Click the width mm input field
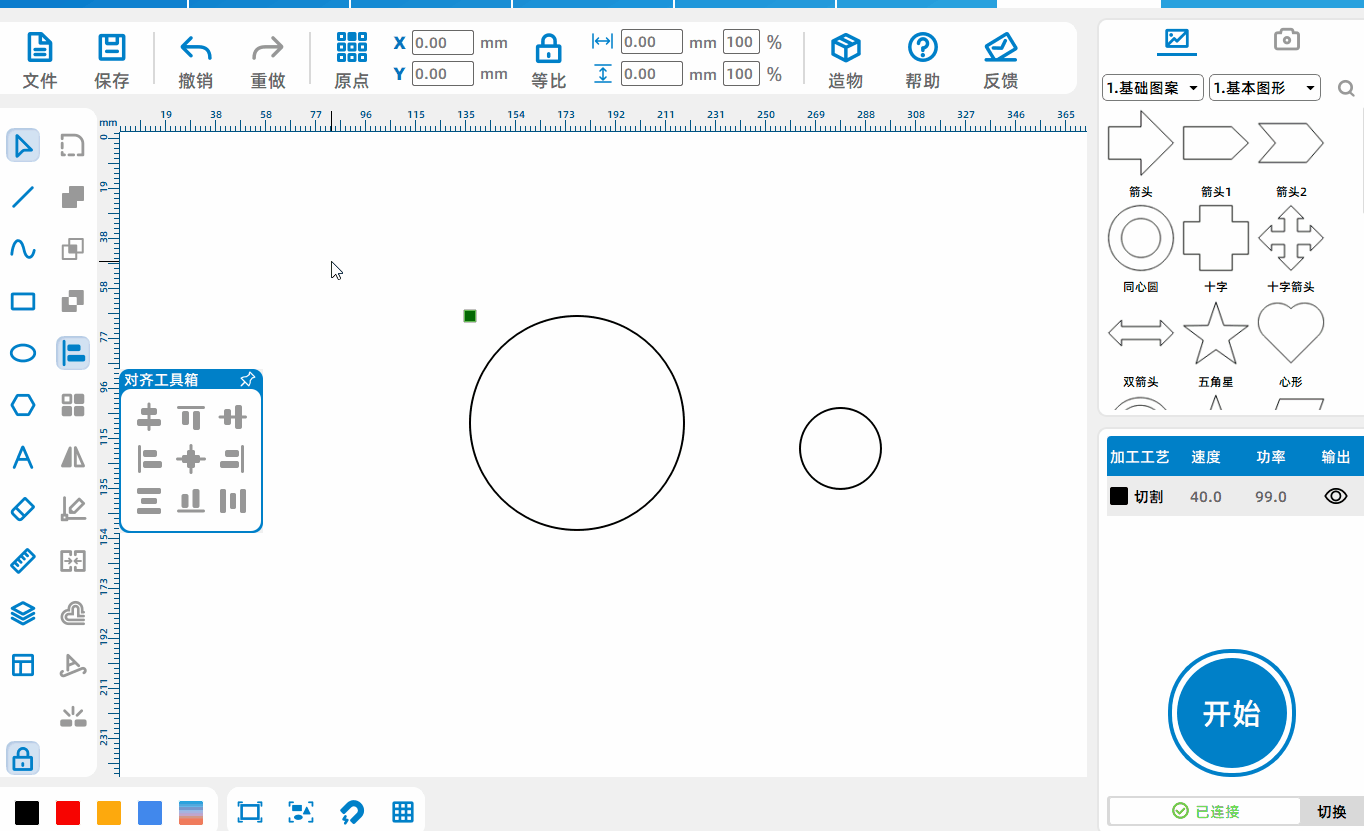The image size is (1364, 831). 652,42
